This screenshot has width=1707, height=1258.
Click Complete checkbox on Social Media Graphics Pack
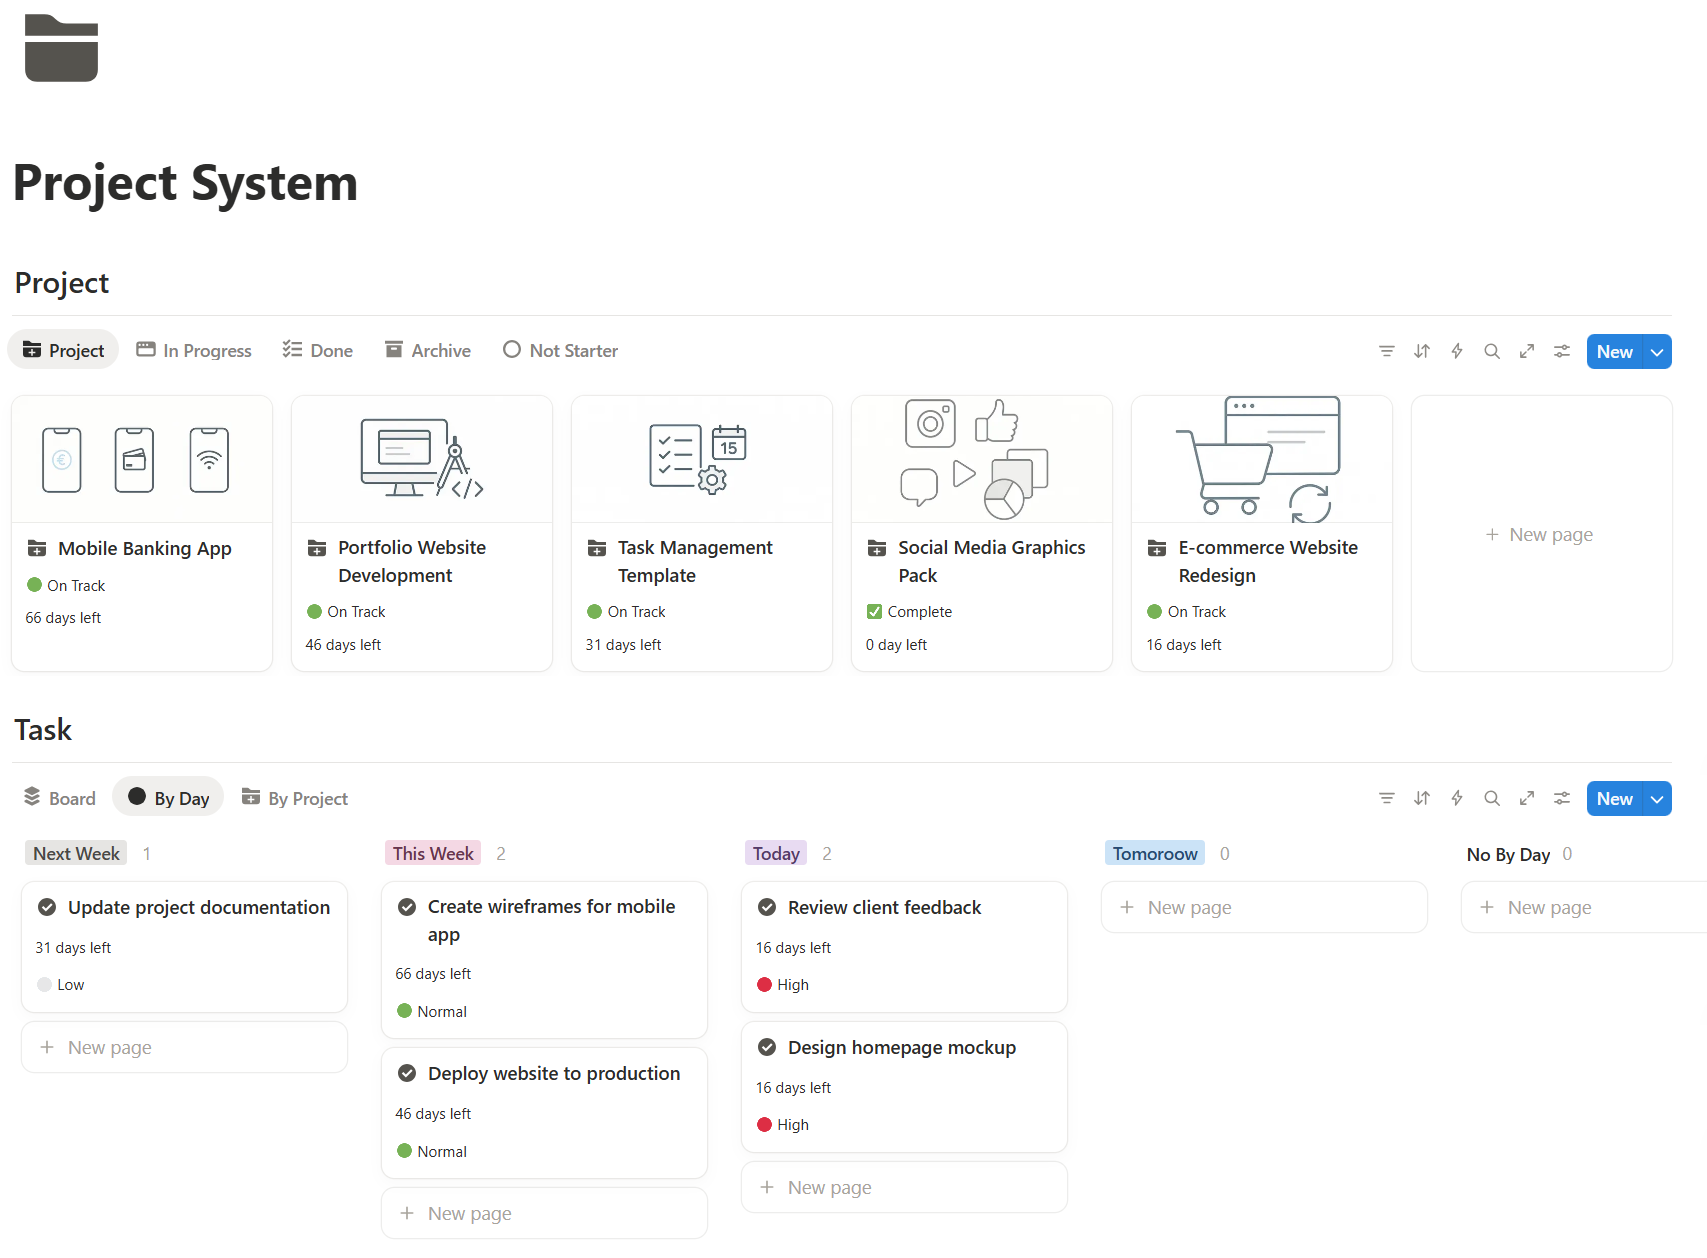(x=874, y=611)
